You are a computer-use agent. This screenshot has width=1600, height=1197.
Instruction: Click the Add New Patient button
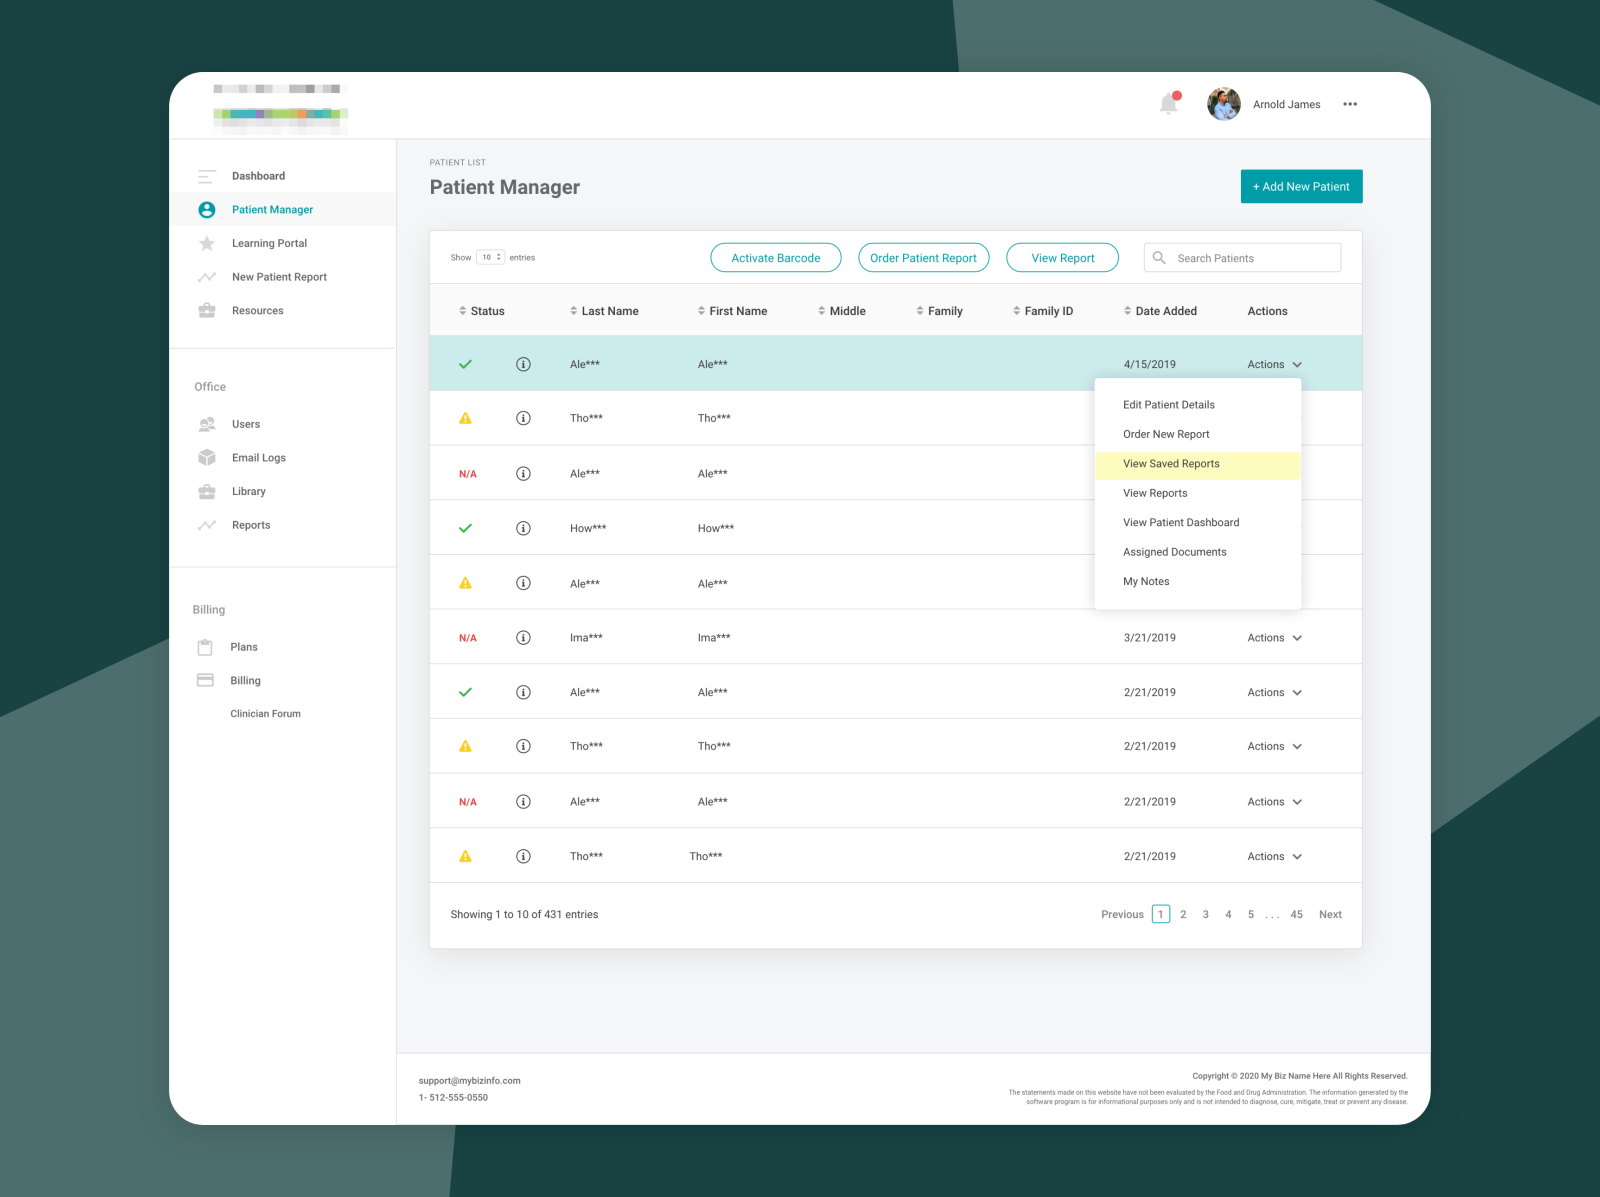coord(1301,186)
